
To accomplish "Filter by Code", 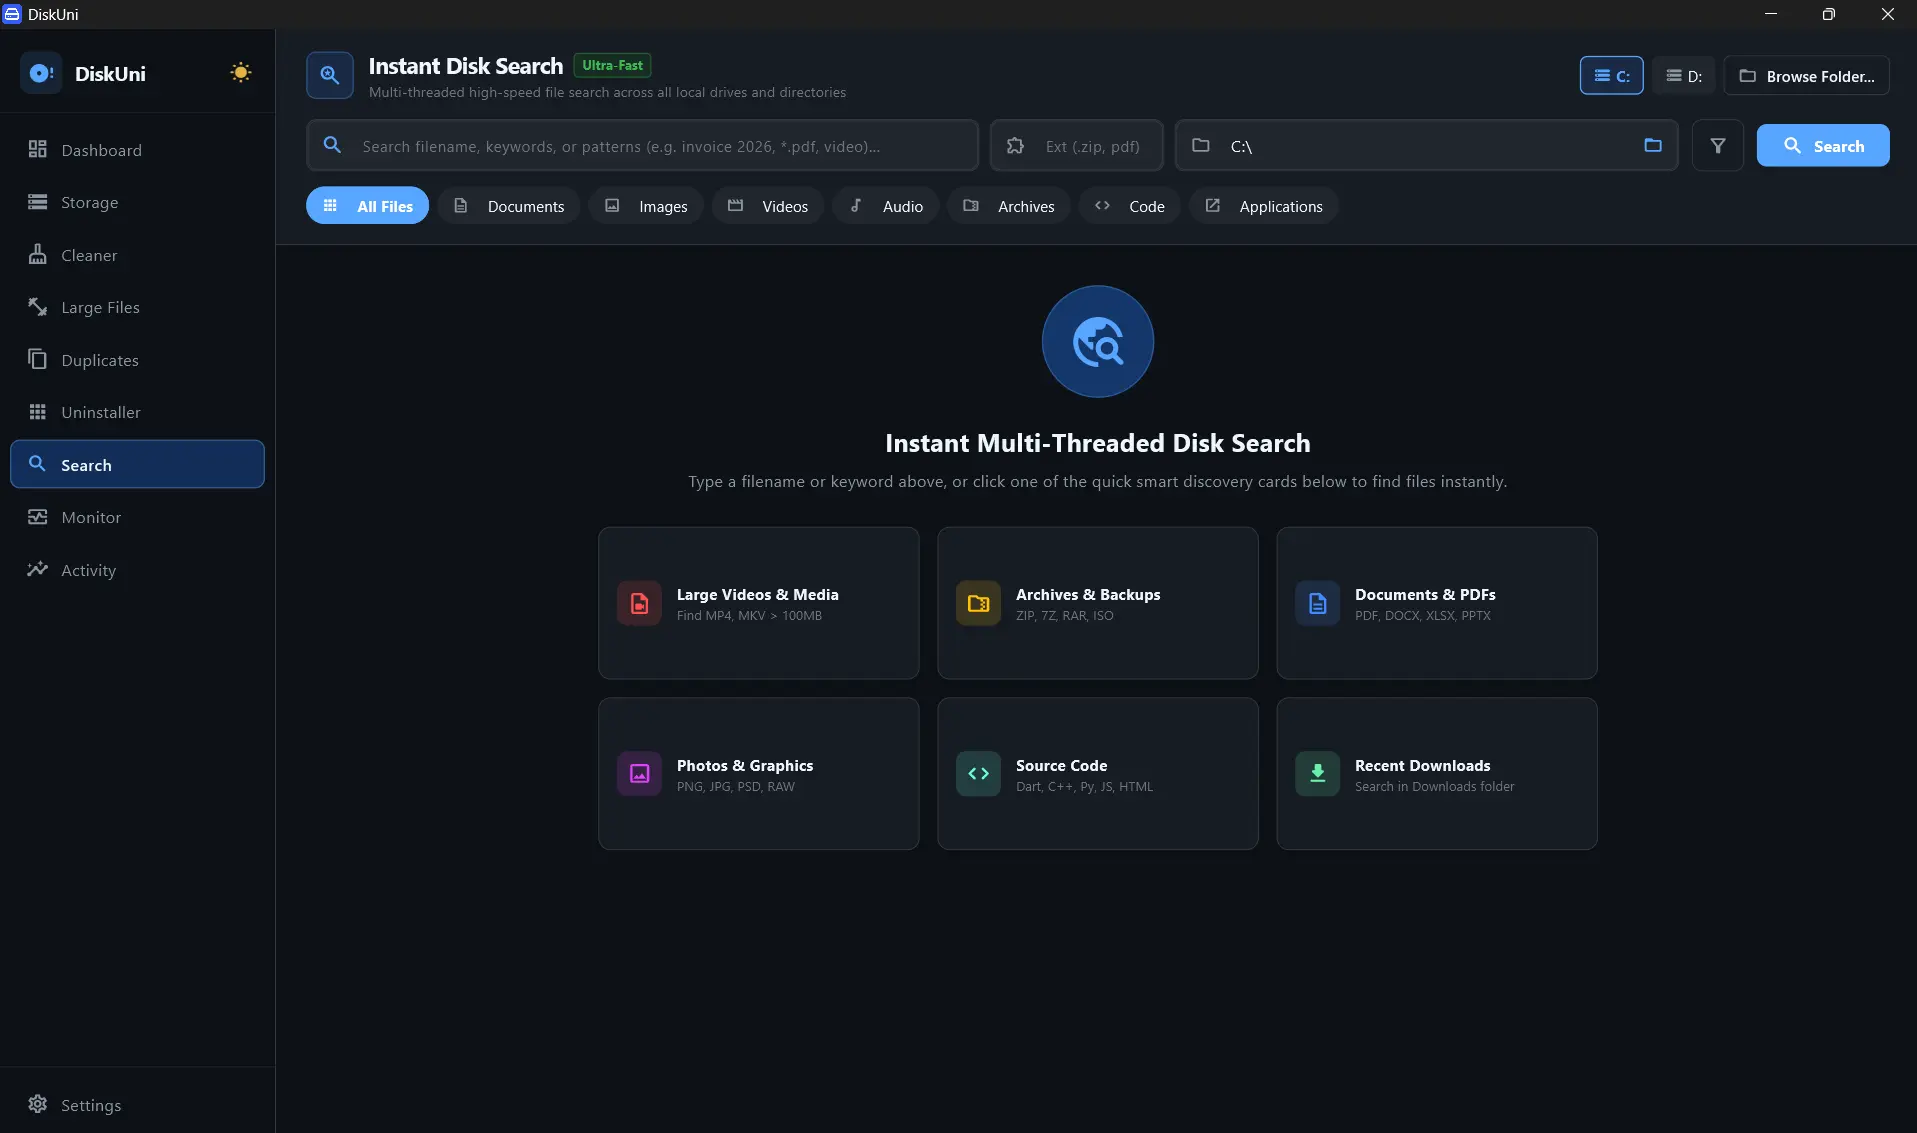I will pyautogui.click(x=1129, y=206).
